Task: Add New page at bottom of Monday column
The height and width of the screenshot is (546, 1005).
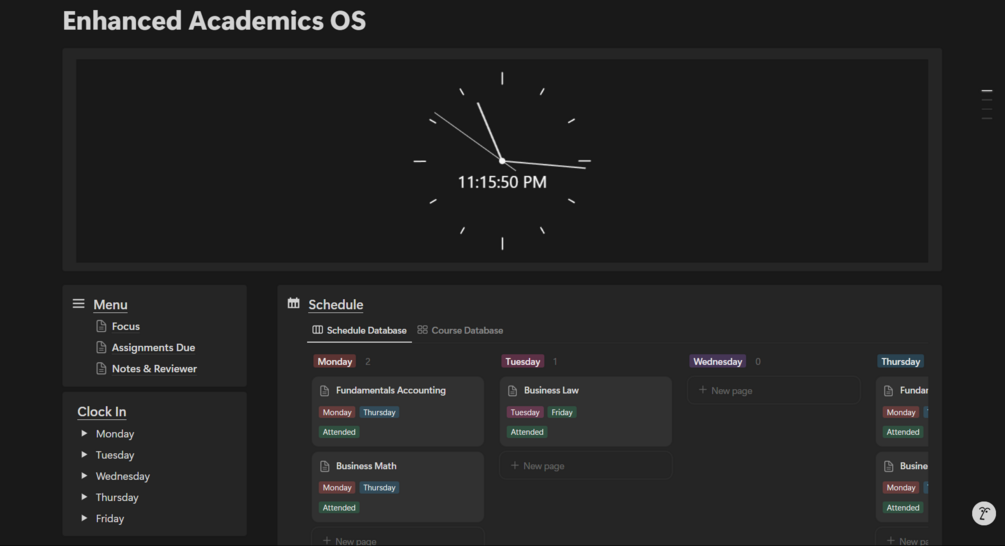Action: pyautogui.click(x=397, y=538)
